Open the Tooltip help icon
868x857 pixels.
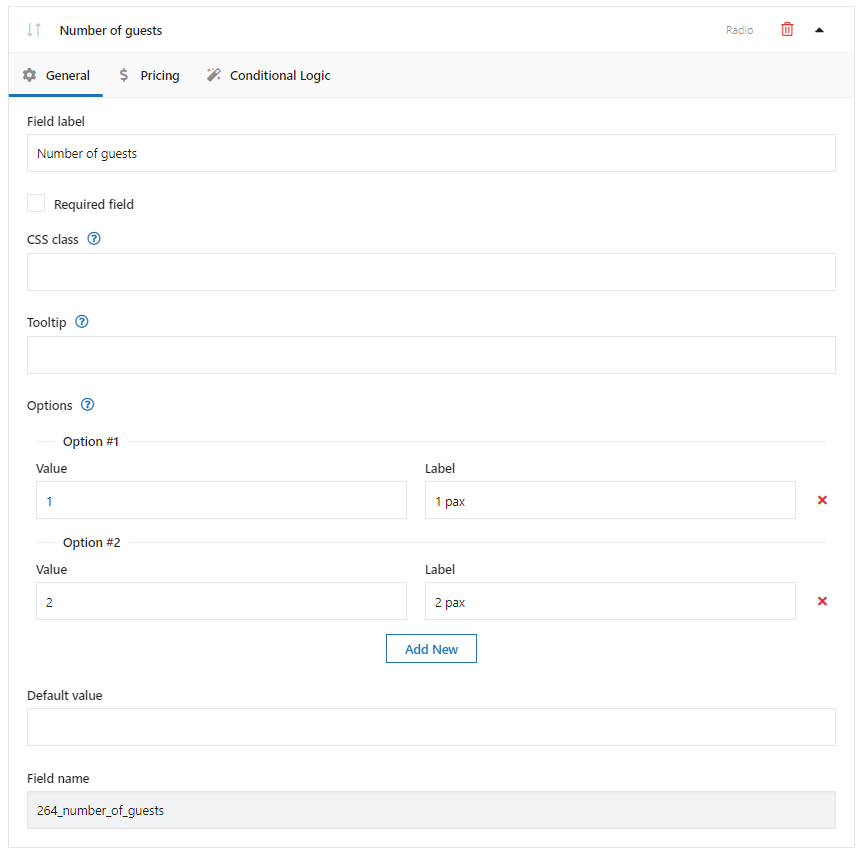click(x=82, y=322)
